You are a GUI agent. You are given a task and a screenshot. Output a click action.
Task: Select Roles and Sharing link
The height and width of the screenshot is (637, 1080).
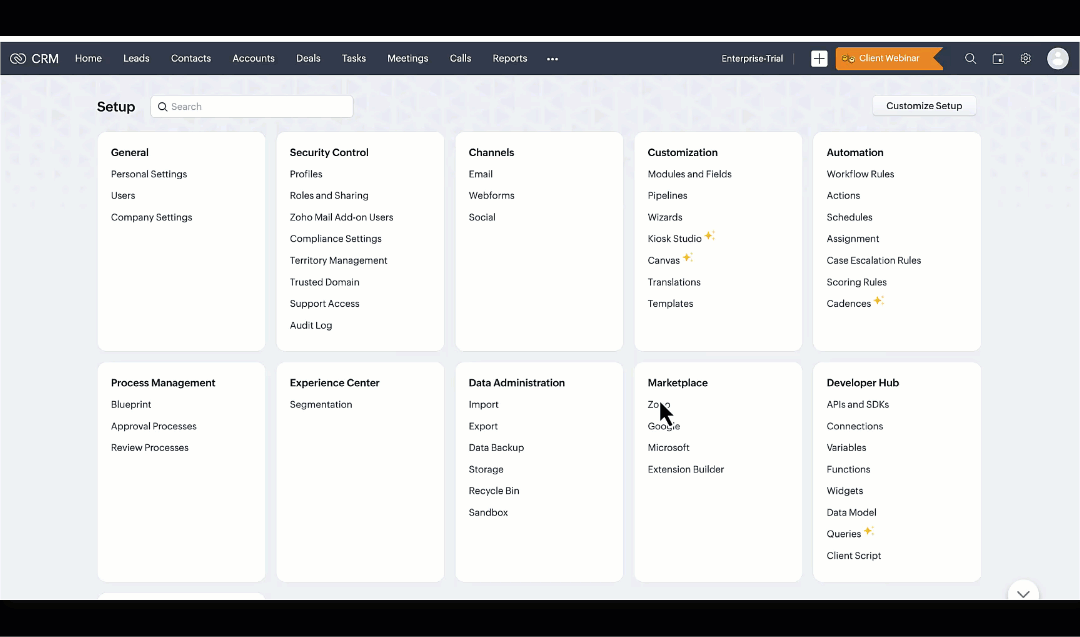pyautogui.click(x=329, y=196)
